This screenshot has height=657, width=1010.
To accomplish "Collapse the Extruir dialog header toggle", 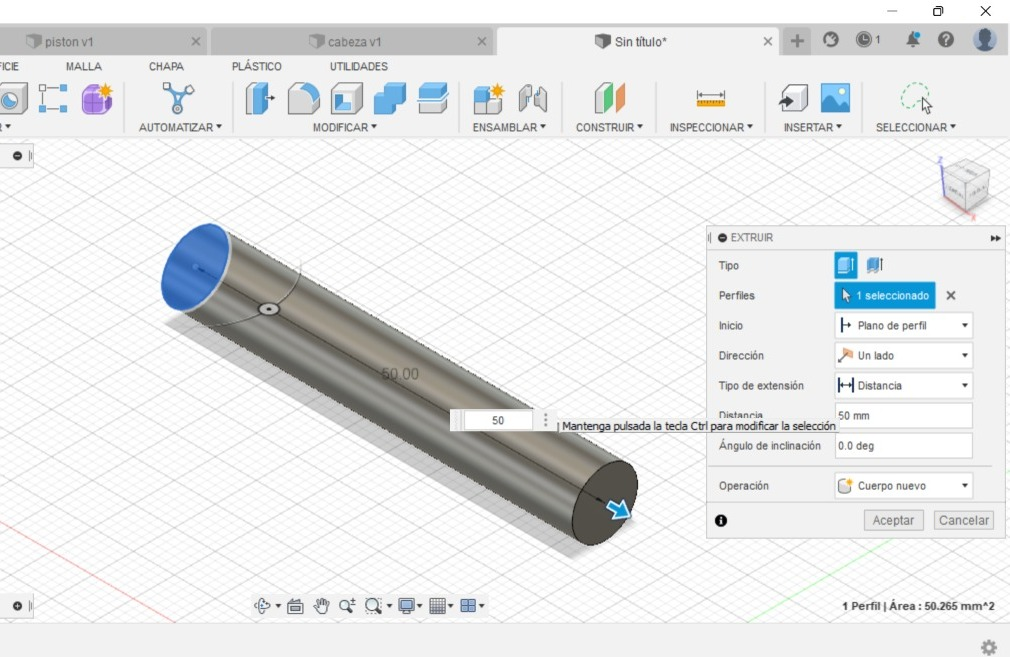I will tap(723, 238).
